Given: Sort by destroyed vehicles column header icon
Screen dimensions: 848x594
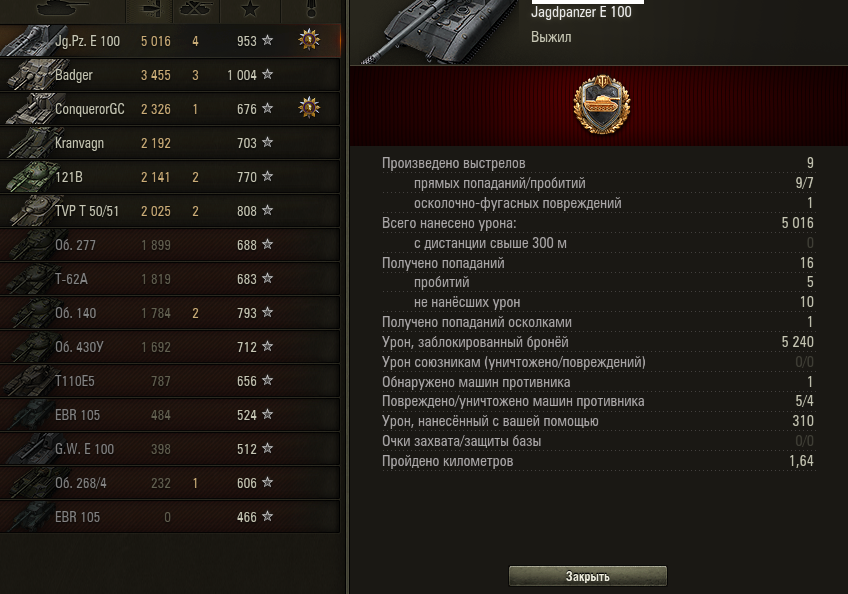Looking at the screenshot, I should (x=196, y=9).
